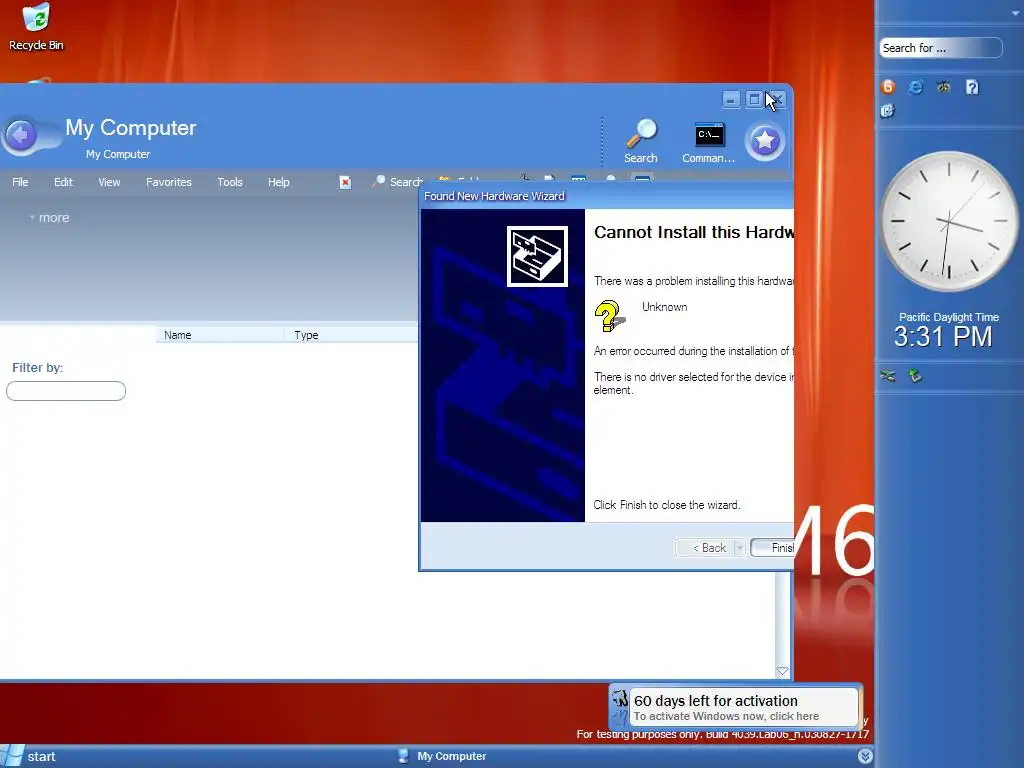This screenshot has width=1024, height=768.
Task: Open the File menu
Action: 20,182
